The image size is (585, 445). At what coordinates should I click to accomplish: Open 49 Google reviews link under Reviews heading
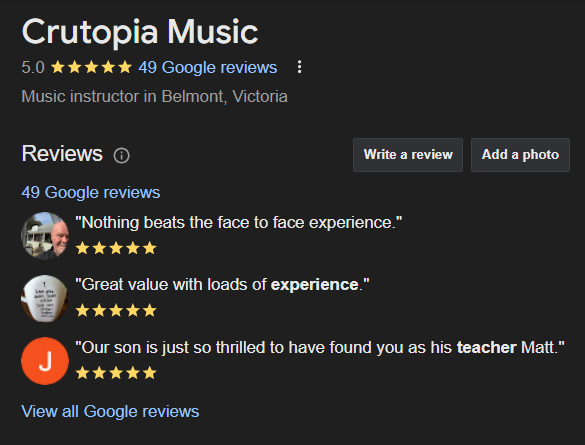point(91,192)
